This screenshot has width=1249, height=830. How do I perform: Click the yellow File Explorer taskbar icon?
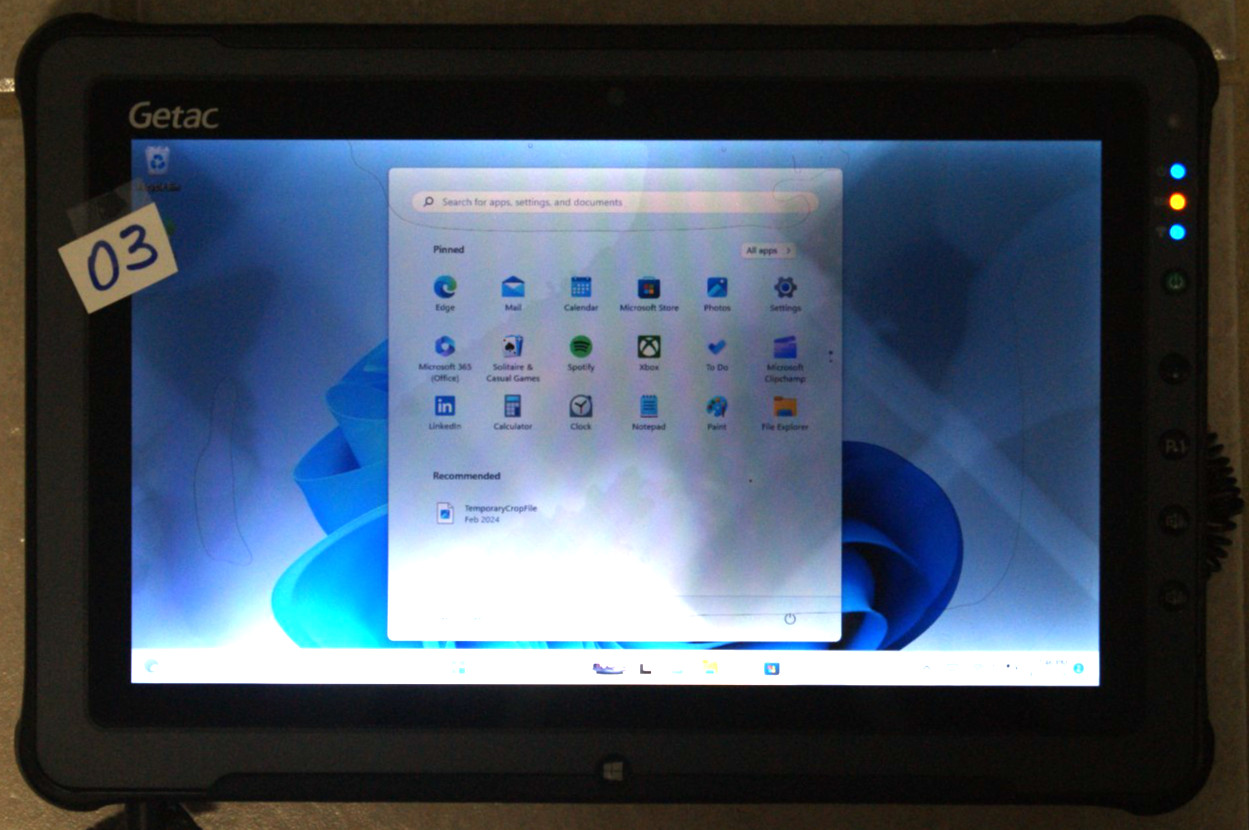(x=710, y=667)
